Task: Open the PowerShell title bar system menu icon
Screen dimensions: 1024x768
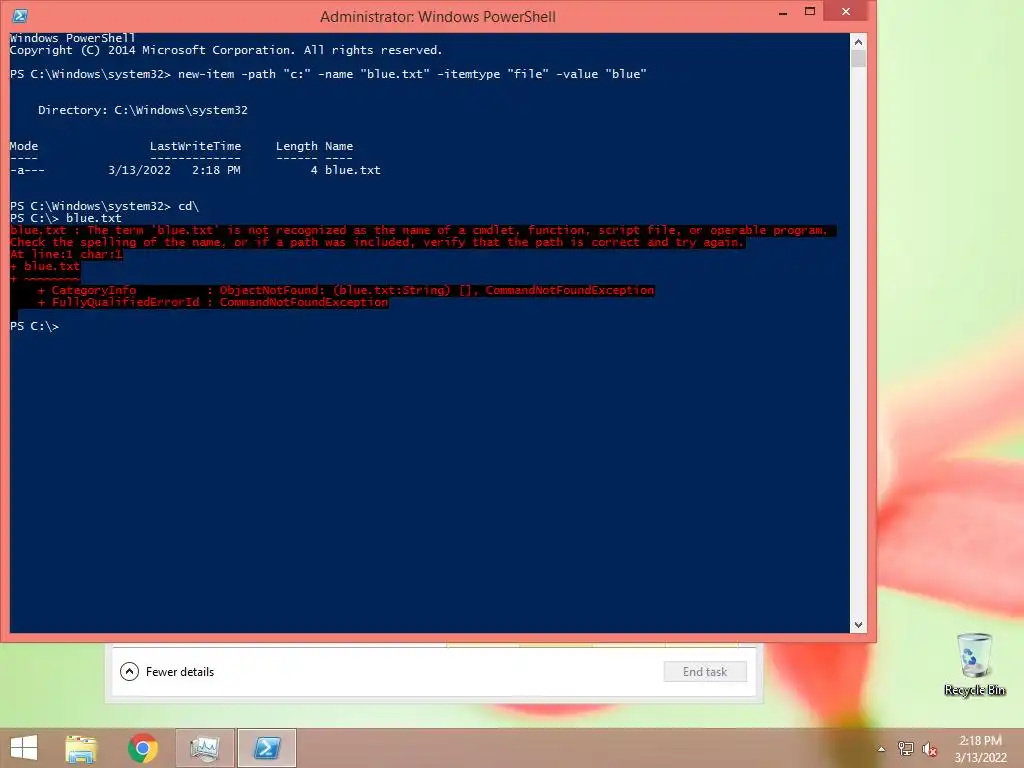Action: coord(20,16)
